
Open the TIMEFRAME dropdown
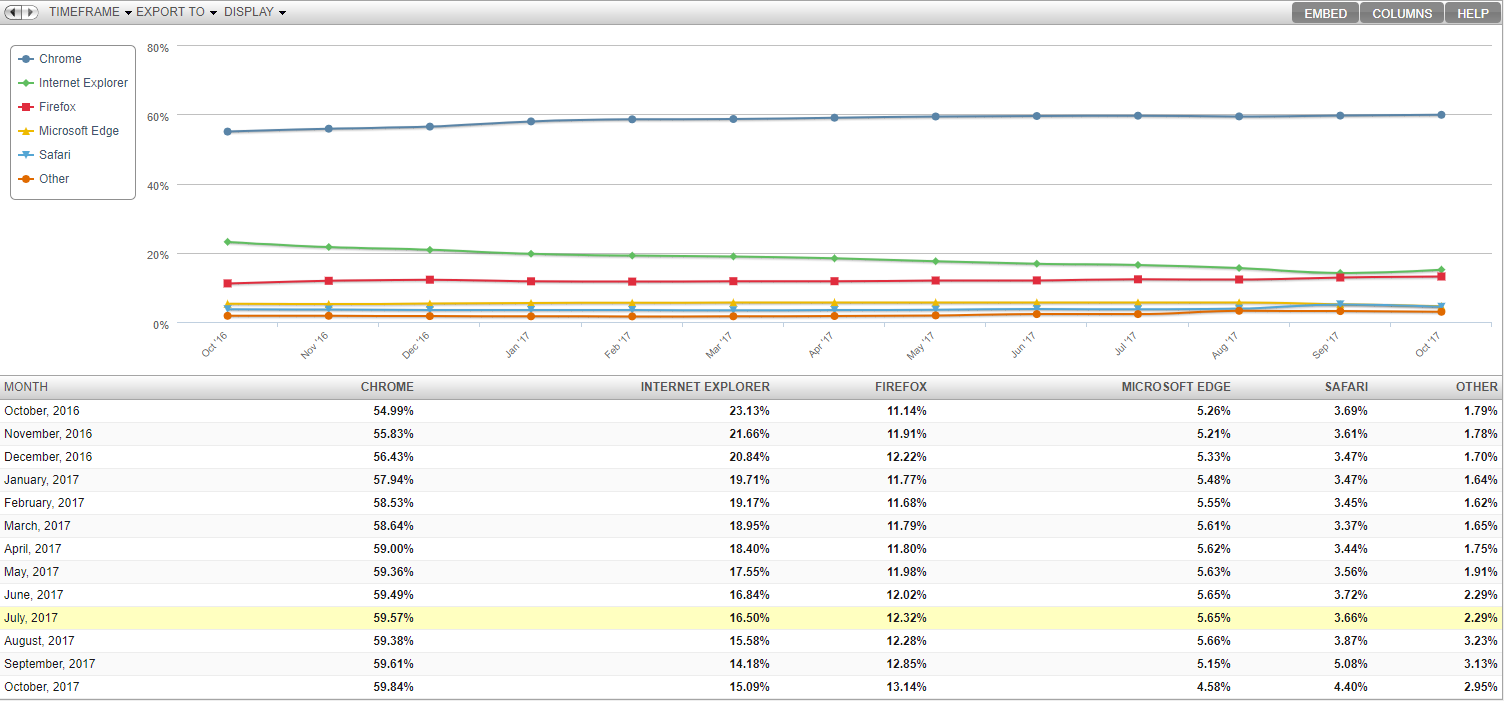tap(89, 12)
